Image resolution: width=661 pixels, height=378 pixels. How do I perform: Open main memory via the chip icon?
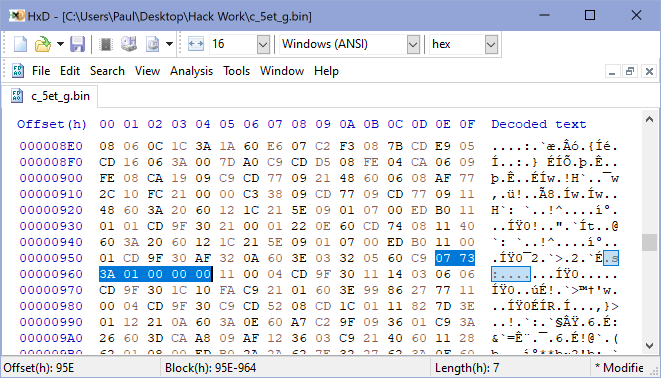click(x=105, y=44)
